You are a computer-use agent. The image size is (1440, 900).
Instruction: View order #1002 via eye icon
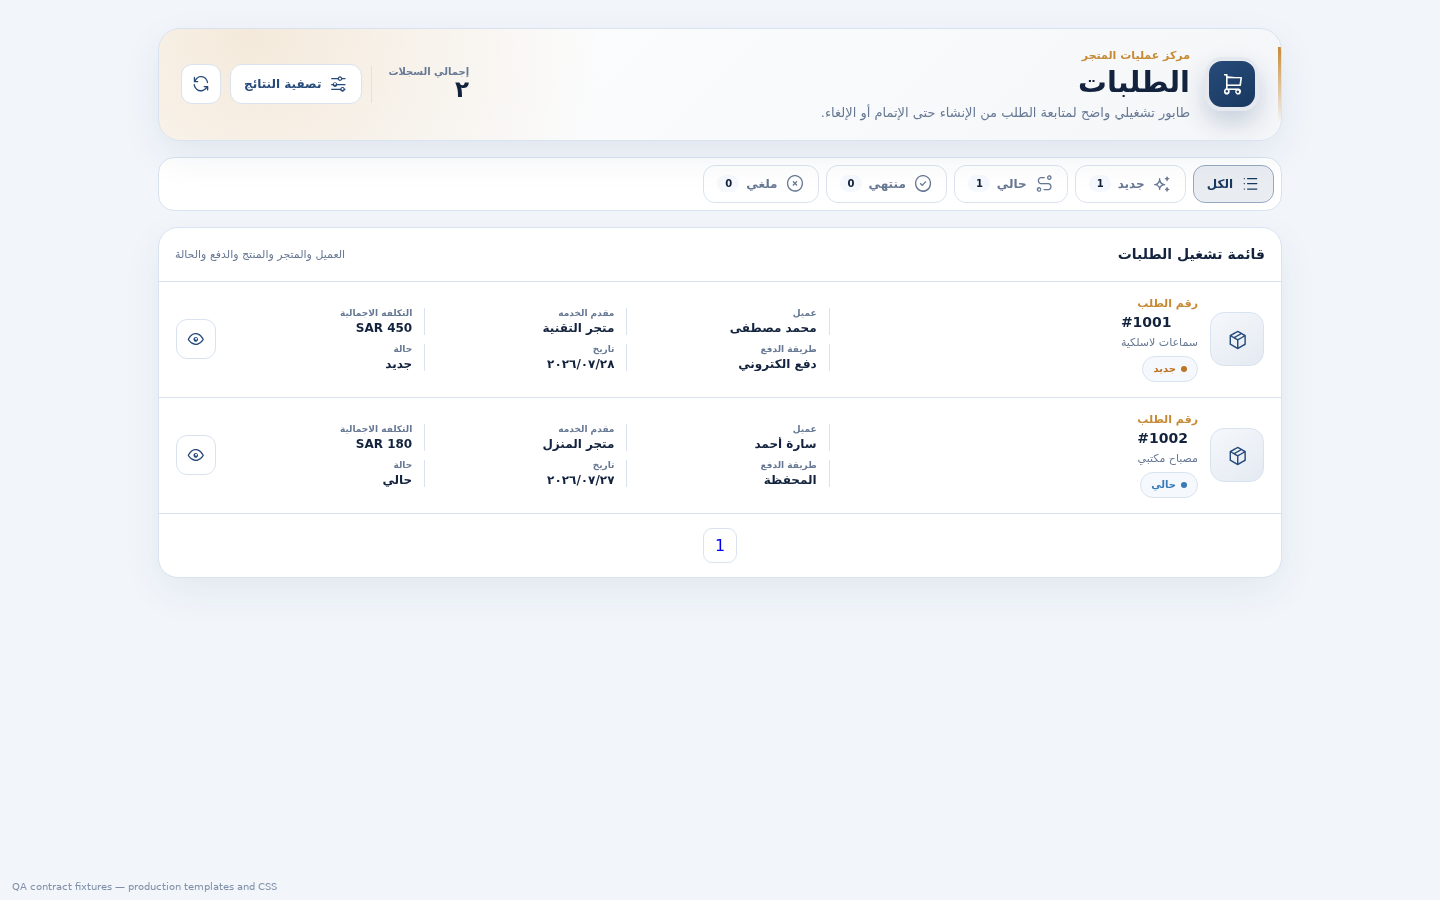196,455
